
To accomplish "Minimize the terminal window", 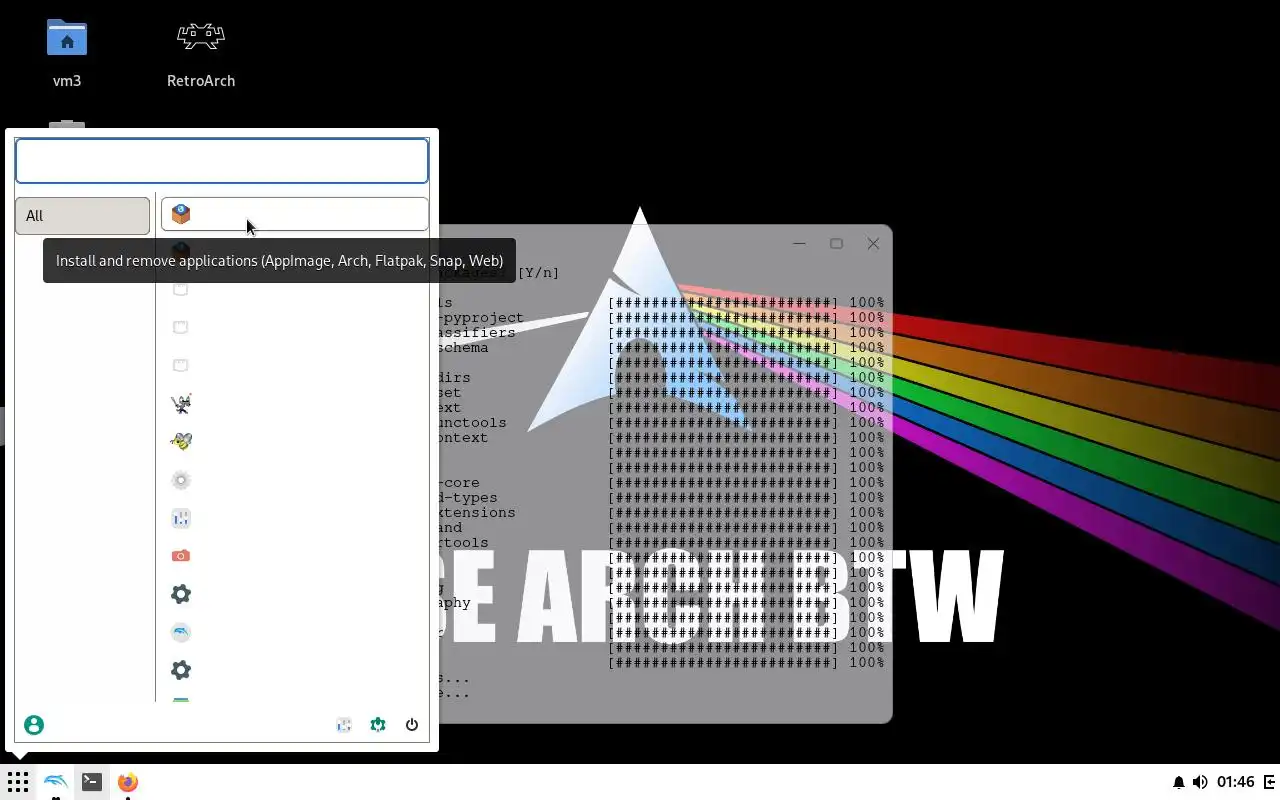I will tap(799, 243).
